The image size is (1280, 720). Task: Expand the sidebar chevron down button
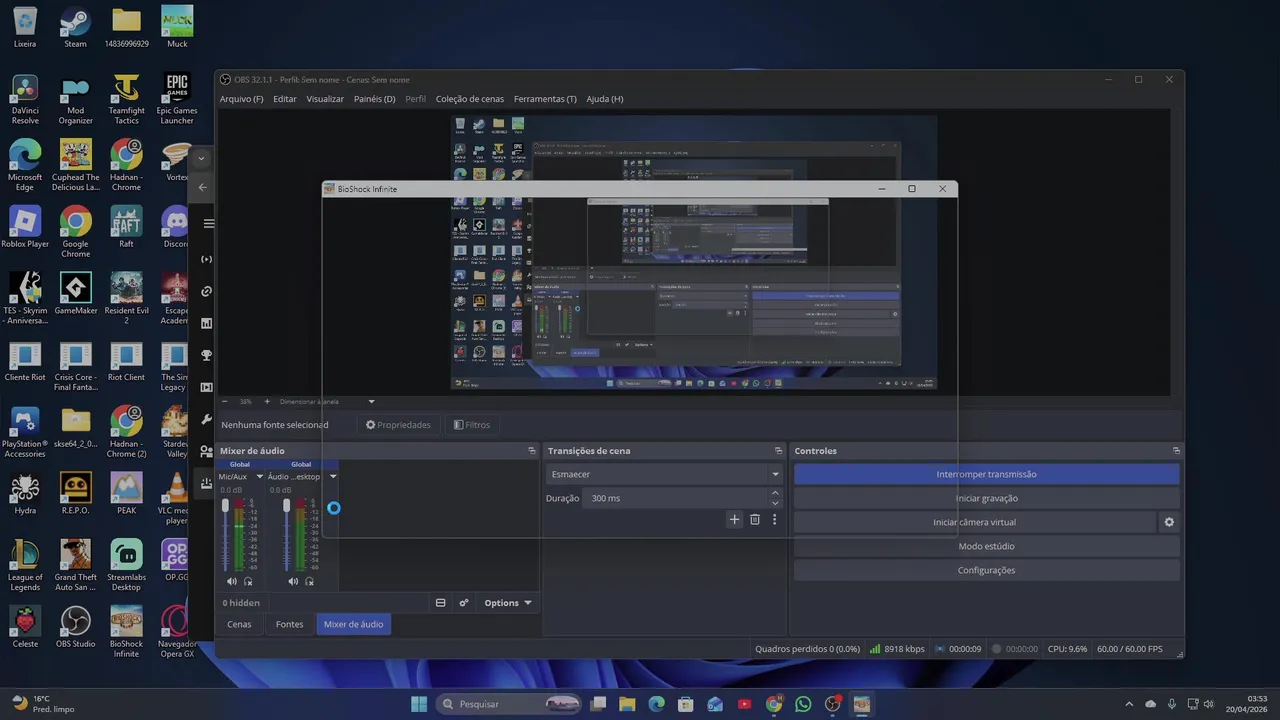[x=202, y=158]
